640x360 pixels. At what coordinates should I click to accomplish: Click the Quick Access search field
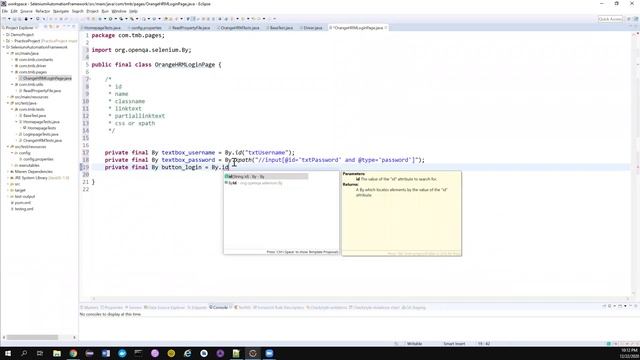(610, 19)
